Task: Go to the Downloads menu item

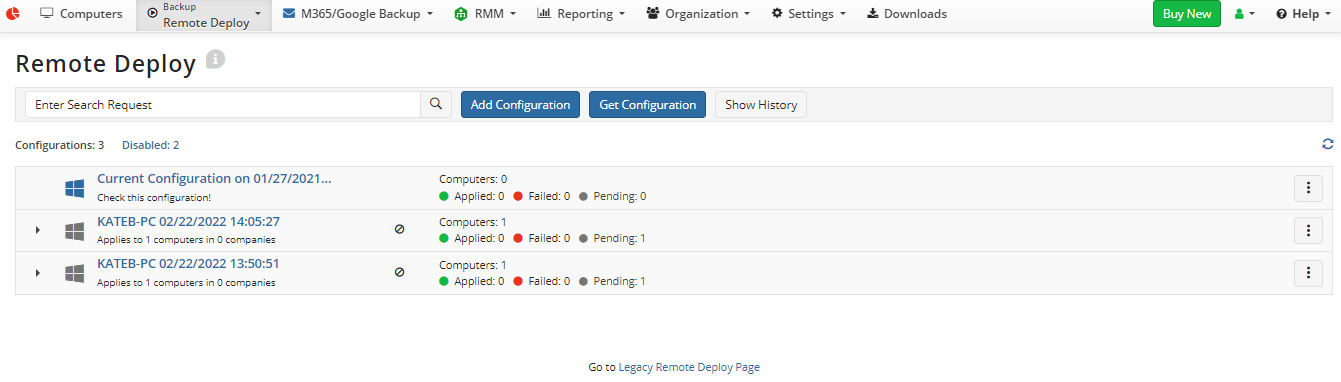Action: [906, 14]
